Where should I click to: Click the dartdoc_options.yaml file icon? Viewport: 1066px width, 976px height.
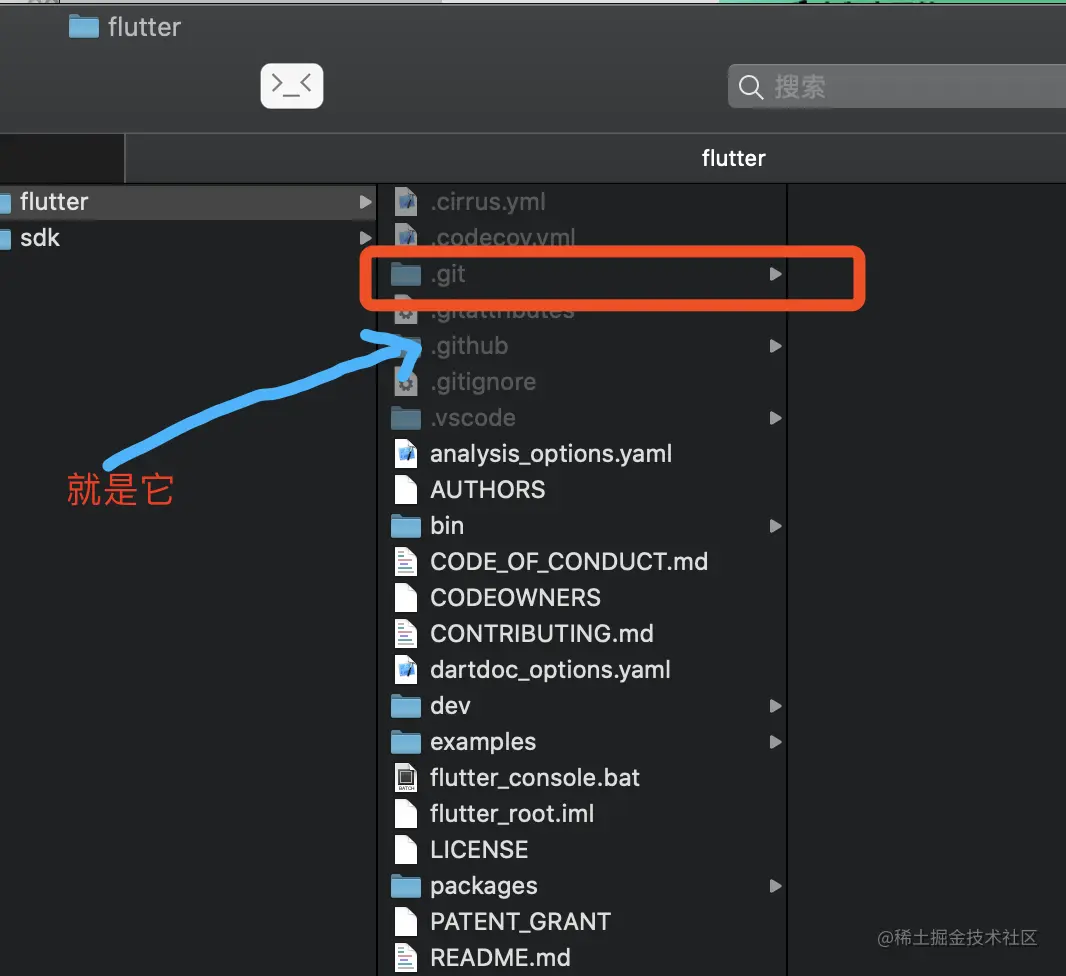tap(406, 670)
